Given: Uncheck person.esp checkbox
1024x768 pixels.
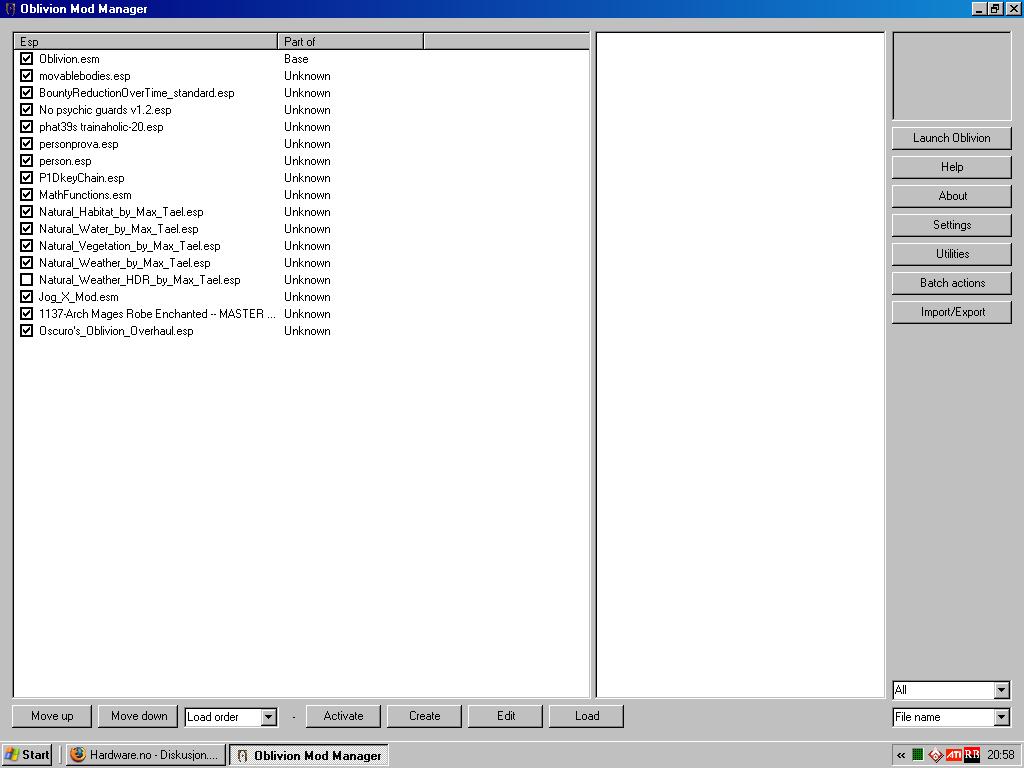Looking at the screenshot, I should [x=26, y=161].
